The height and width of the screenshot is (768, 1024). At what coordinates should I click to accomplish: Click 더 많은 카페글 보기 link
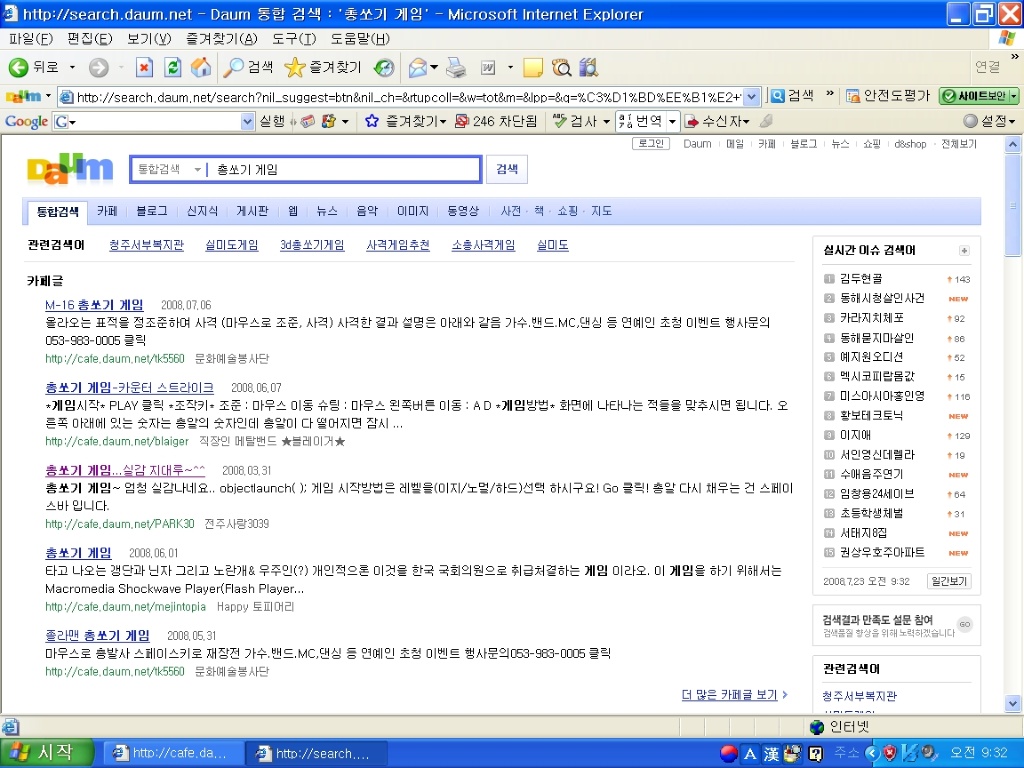pyautogui.click(x=729, y=695)
